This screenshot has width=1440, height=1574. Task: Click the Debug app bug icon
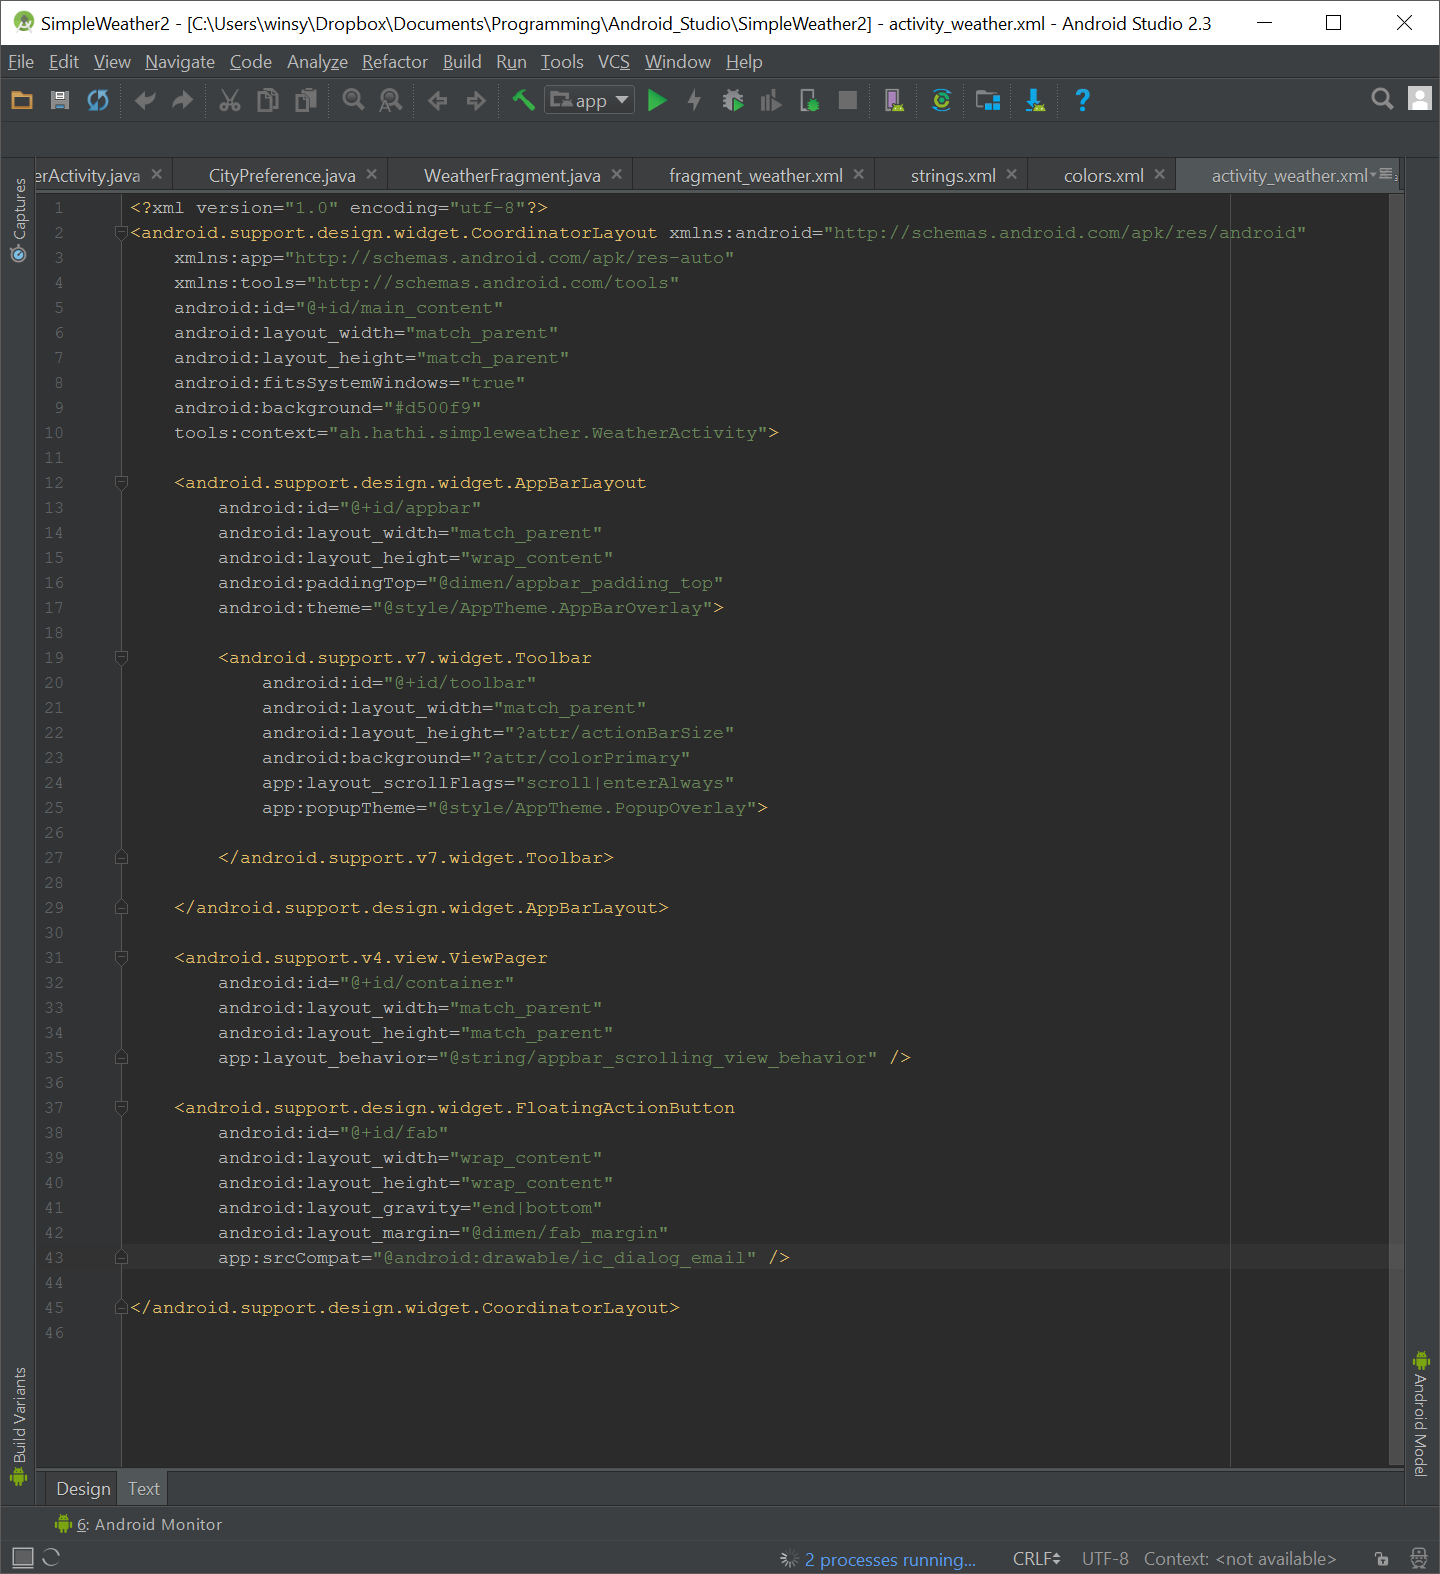click(x=733, y=100)
